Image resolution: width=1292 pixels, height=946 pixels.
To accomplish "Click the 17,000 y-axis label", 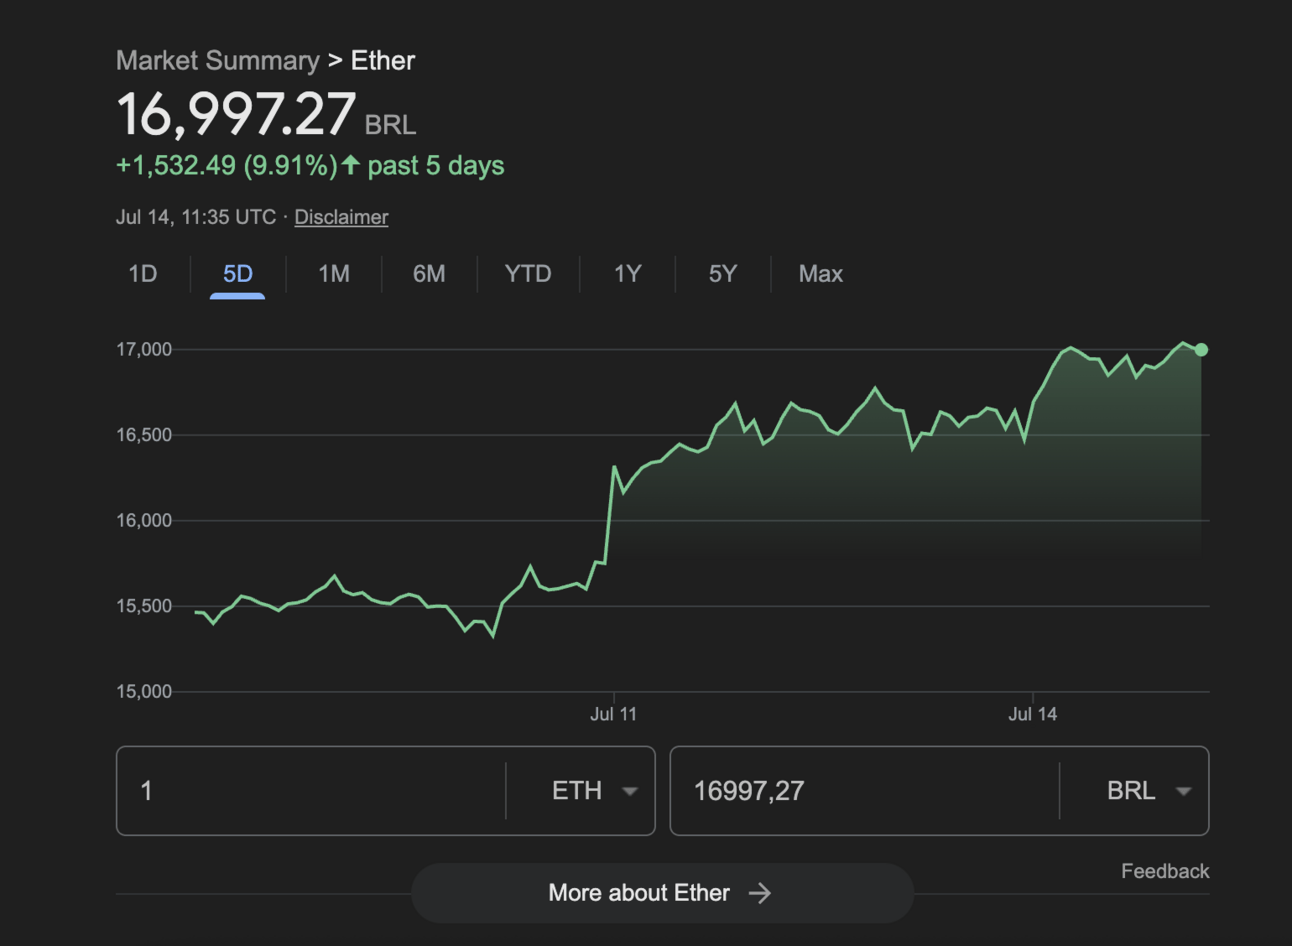I will pyautogui.click(x=144, y=349).
